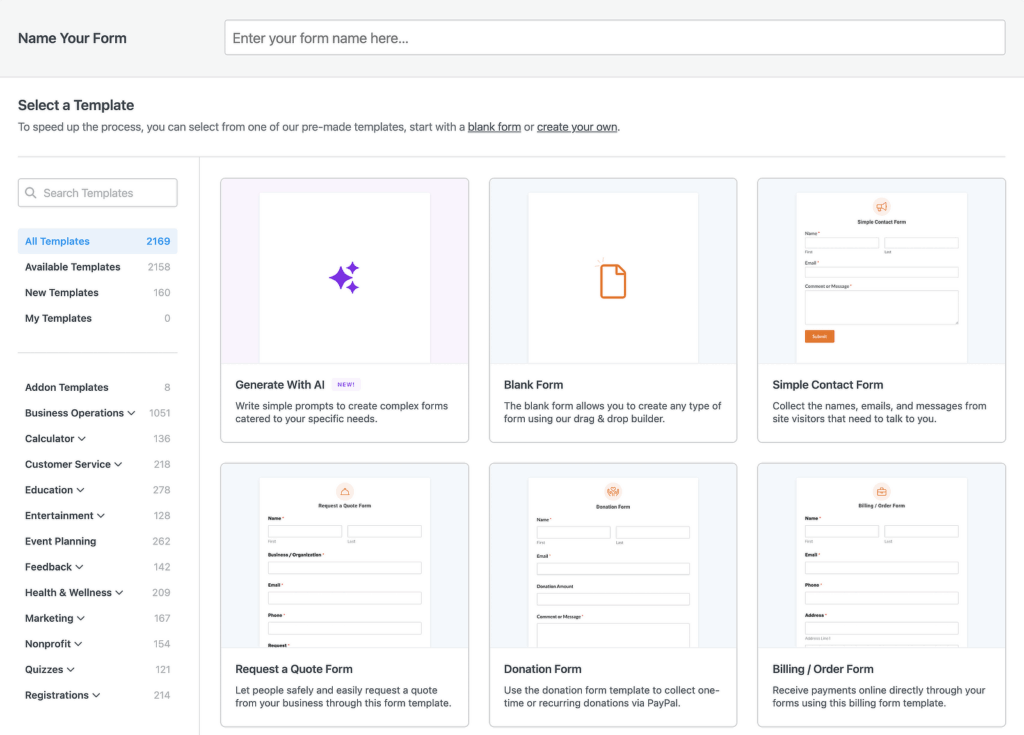The width and height of the screenshot is (1024, 735).
Task: Expand the Health & Wellness category
Action: [120, 593]
